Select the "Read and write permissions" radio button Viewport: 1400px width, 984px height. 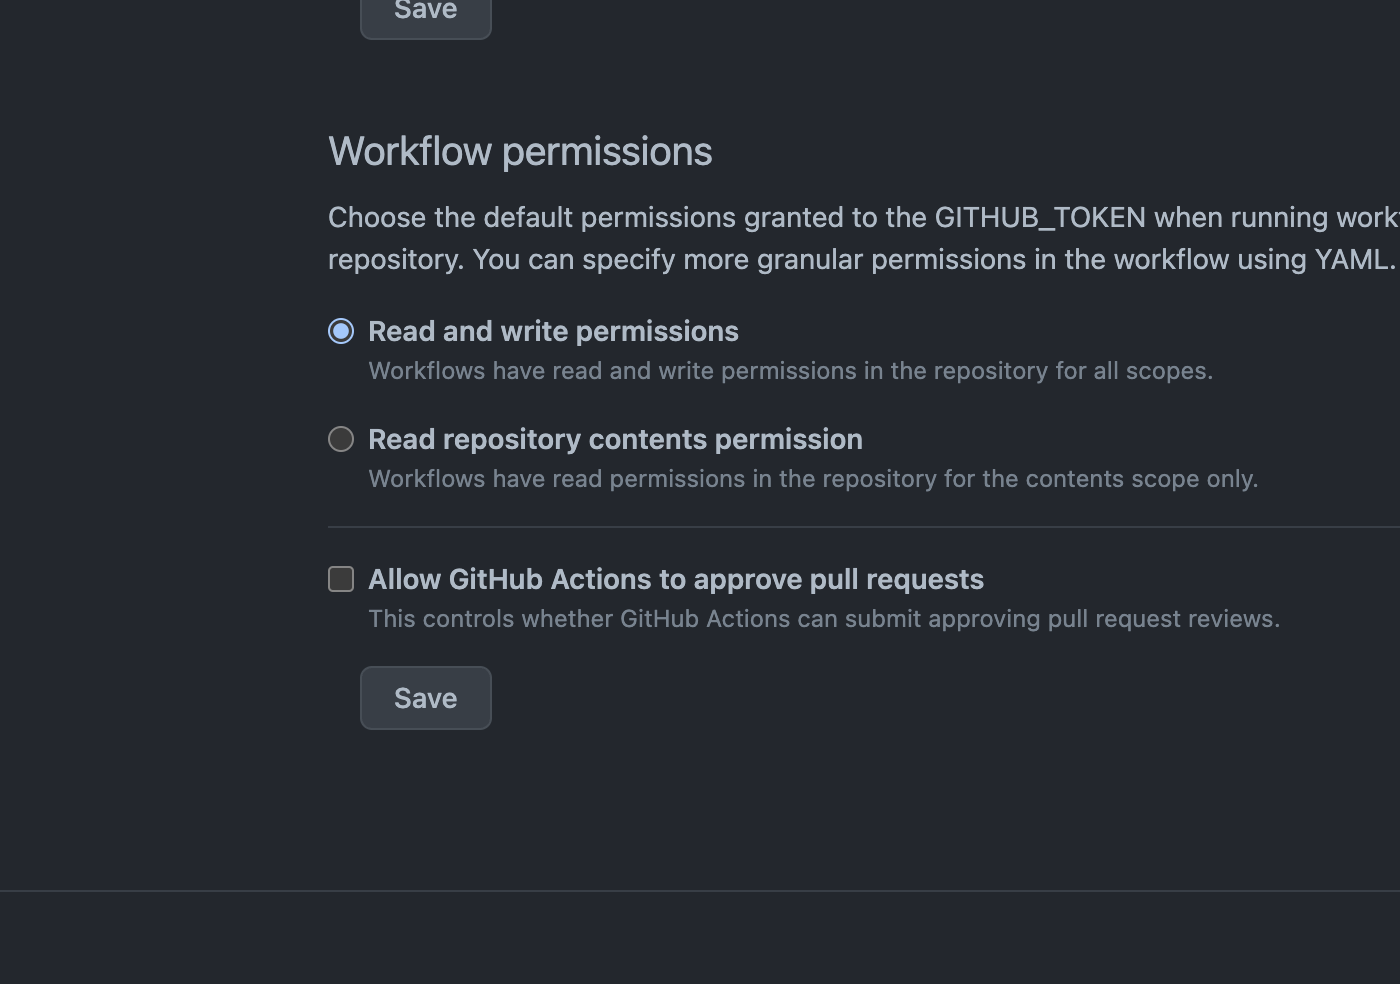pyautogui.click(x=341, y=331)
